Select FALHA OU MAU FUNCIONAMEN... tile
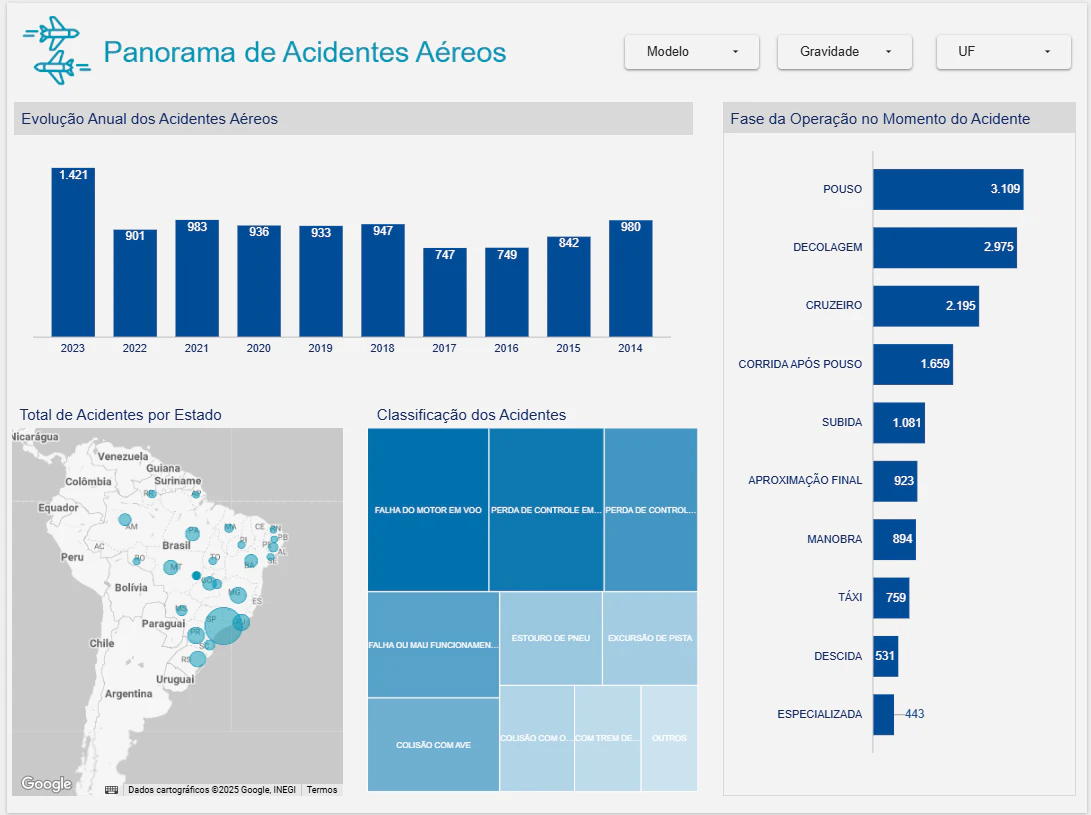 pos(433,644)
